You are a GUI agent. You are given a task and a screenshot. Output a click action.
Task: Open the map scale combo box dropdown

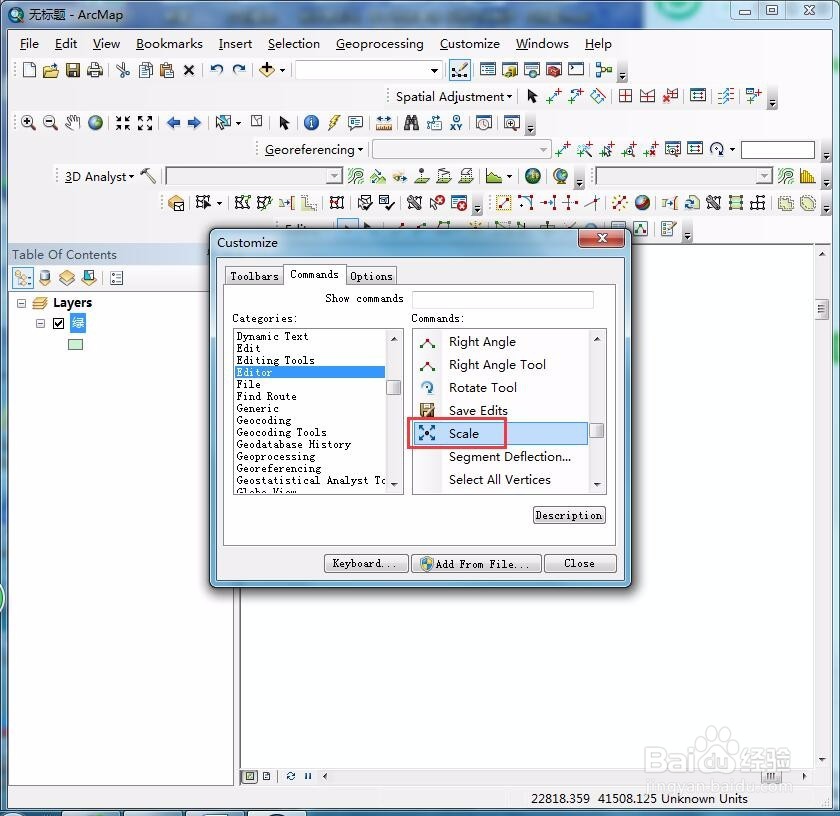tap(434, 70)
